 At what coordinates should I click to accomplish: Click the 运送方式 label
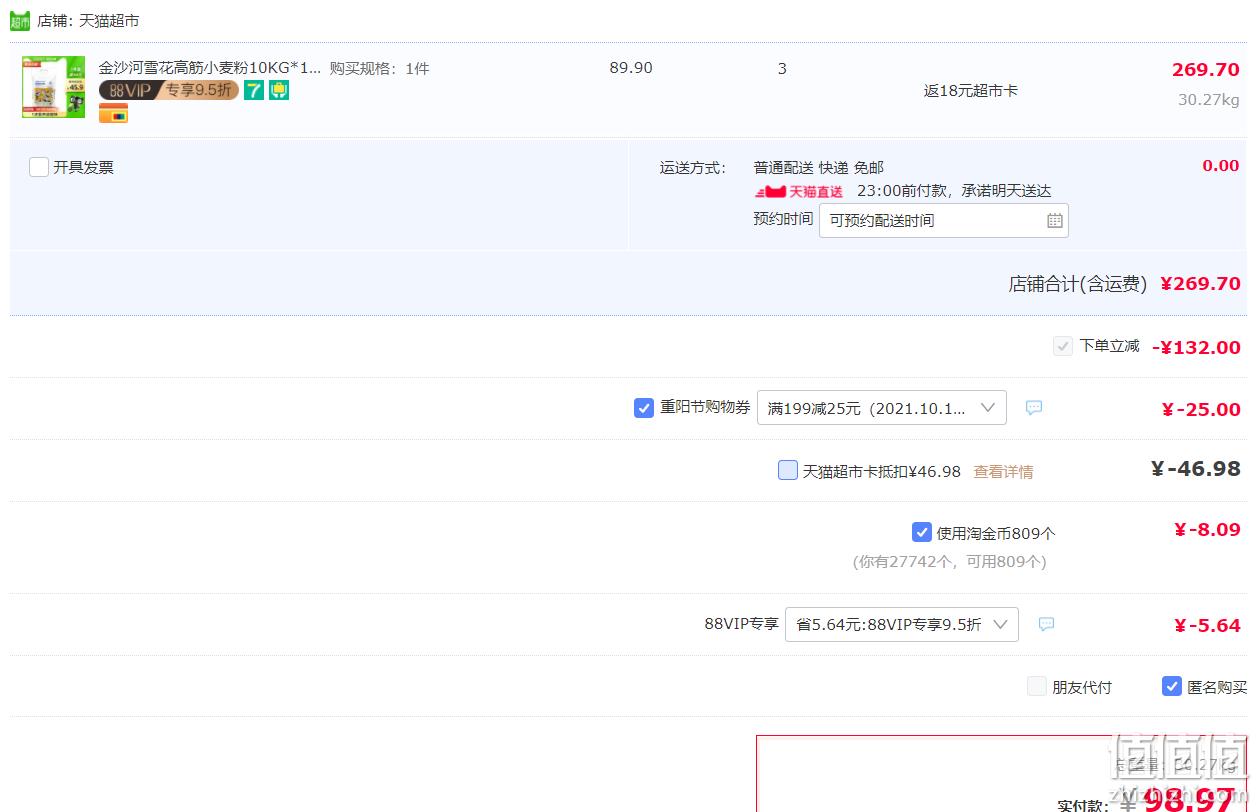click(693, 168)
